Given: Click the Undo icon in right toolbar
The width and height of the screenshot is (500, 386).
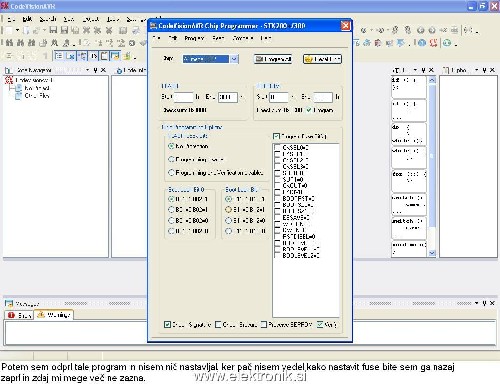Looking at the screenshot, I should tap(363, 30).
